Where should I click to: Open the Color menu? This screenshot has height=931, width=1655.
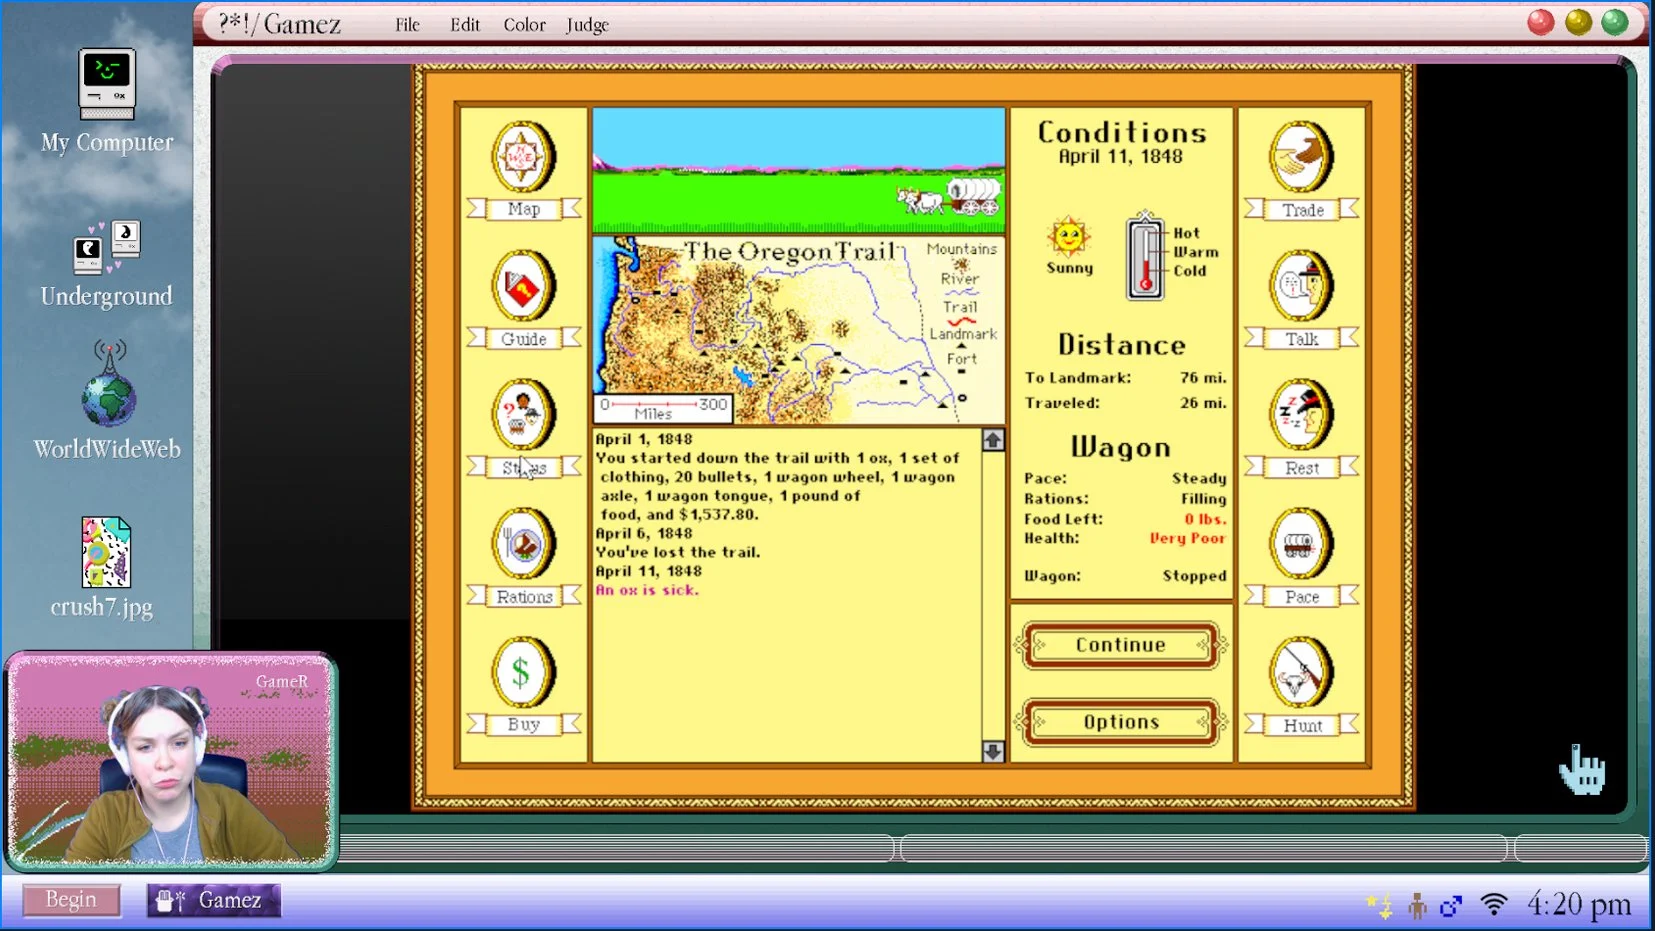pyautogui.click(x=524, y=25)
